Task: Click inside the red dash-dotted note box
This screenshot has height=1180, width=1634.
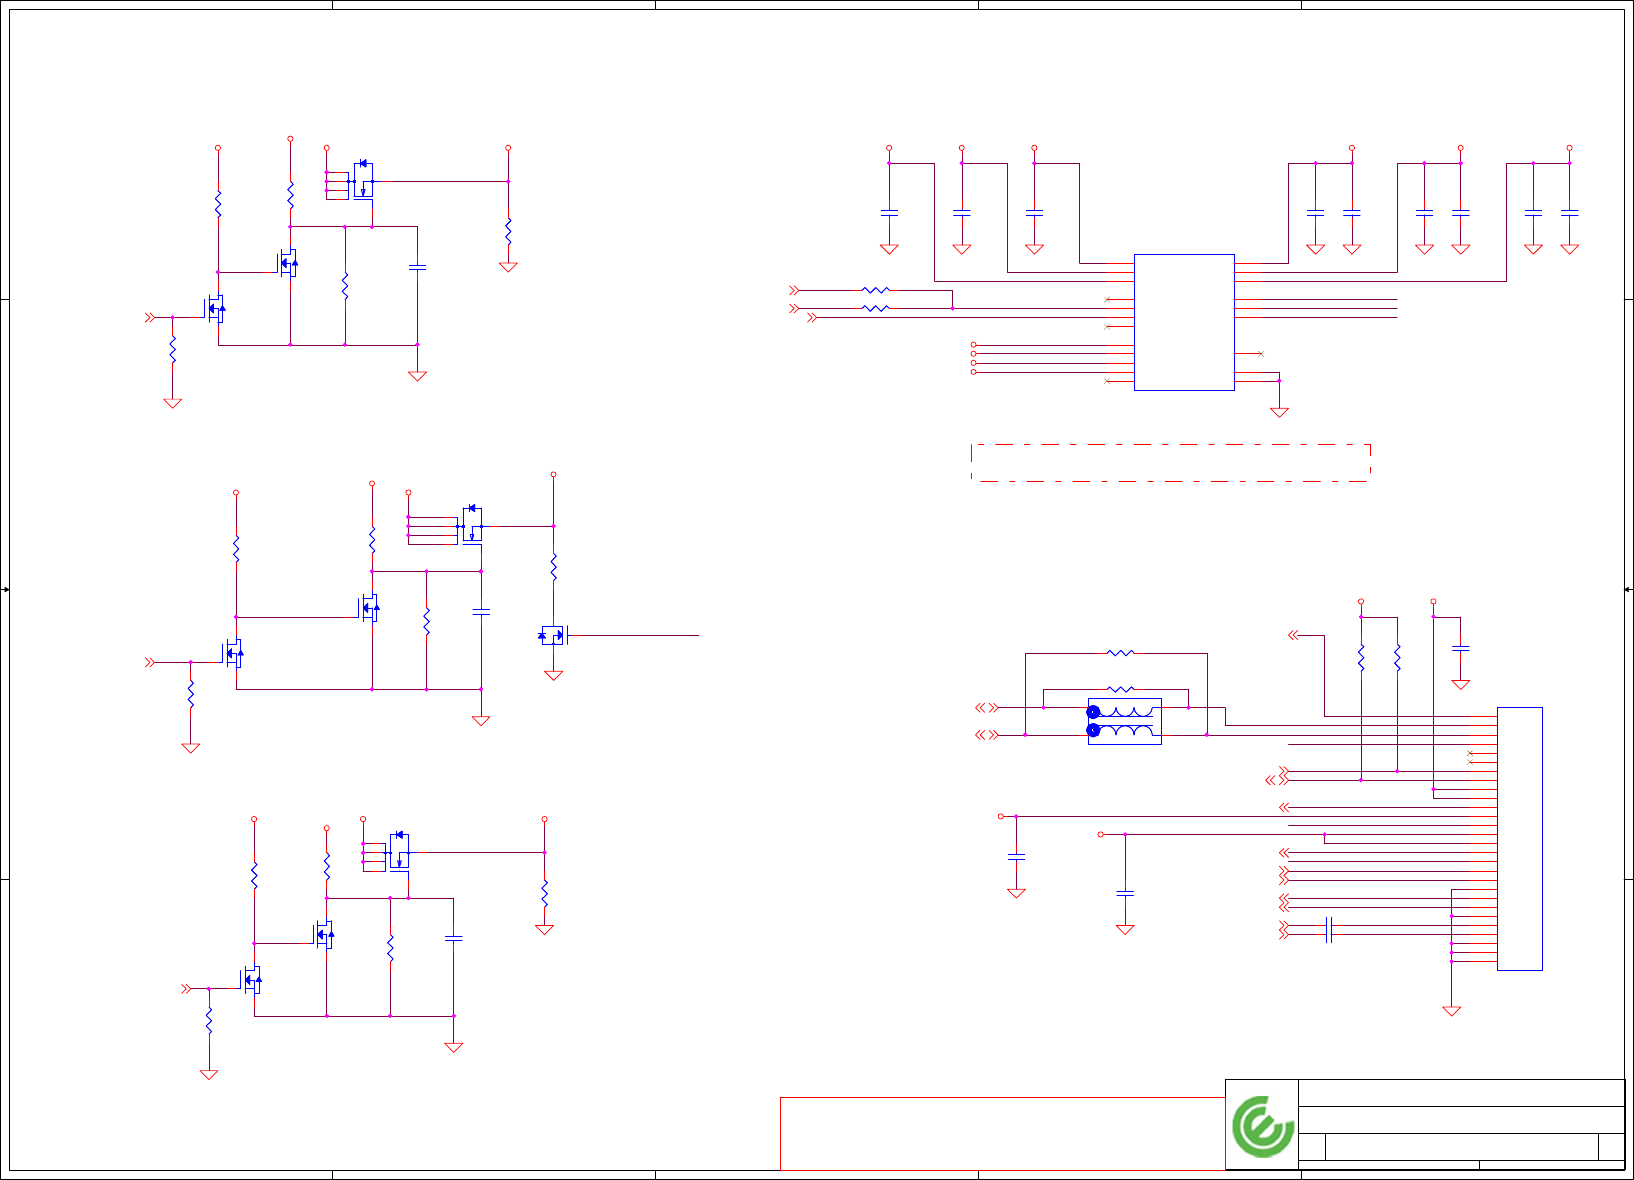Action: [x=1170, y=463]
